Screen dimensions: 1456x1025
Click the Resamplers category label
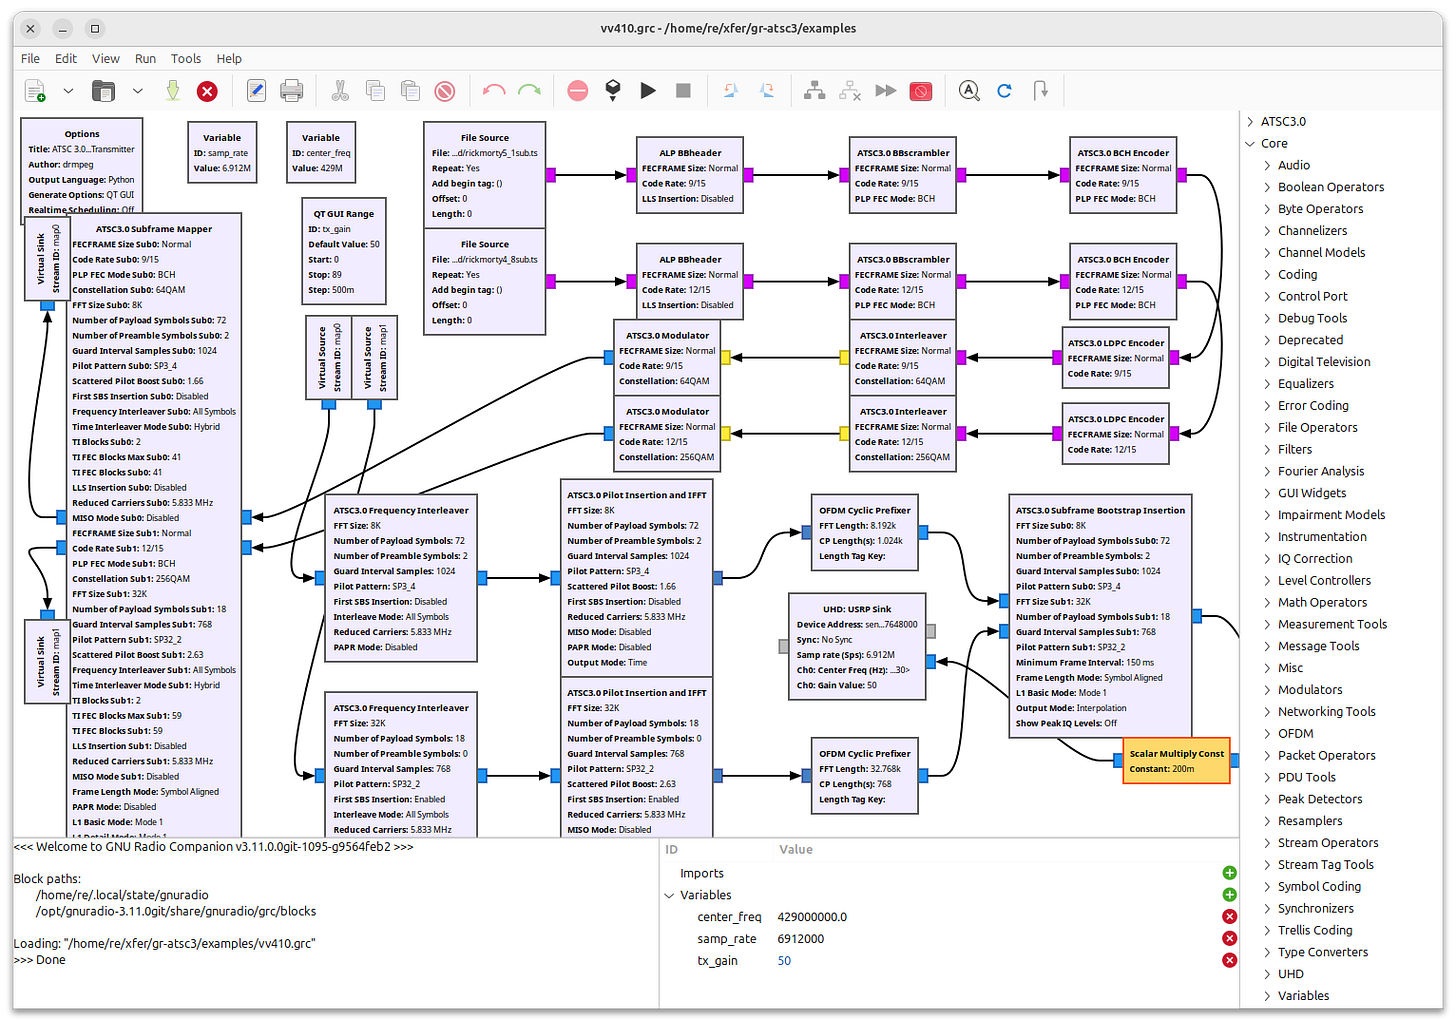pyautogui.click(x=1310, y=821)
